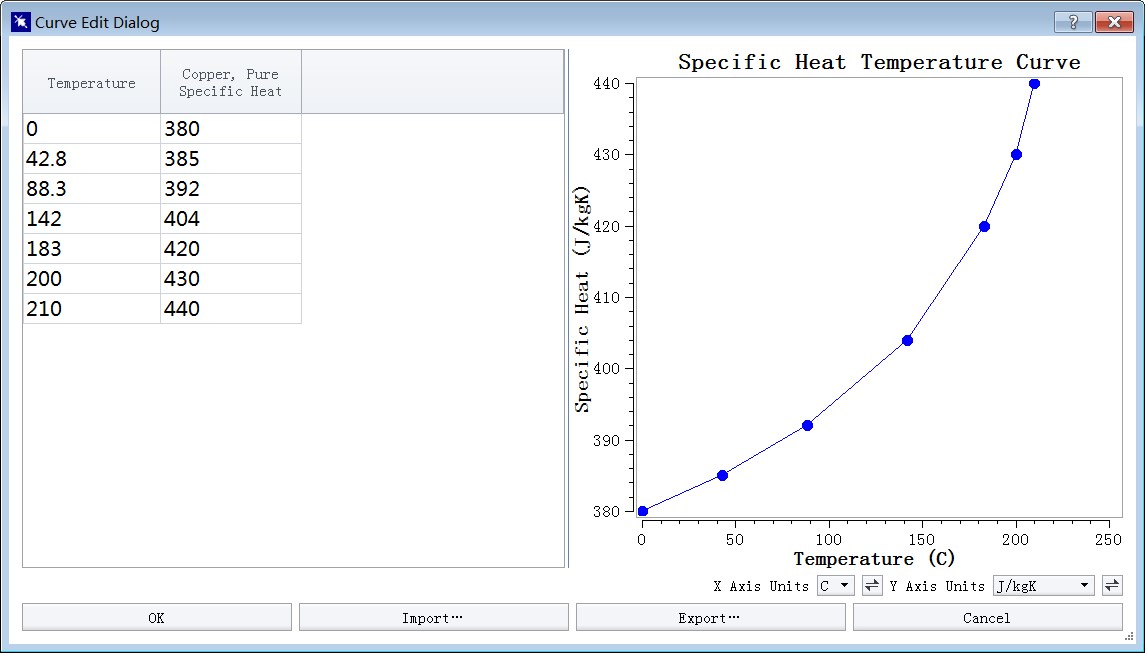1145x653 pixels.
Task: Click the help question mark button
Action: 1073,22
